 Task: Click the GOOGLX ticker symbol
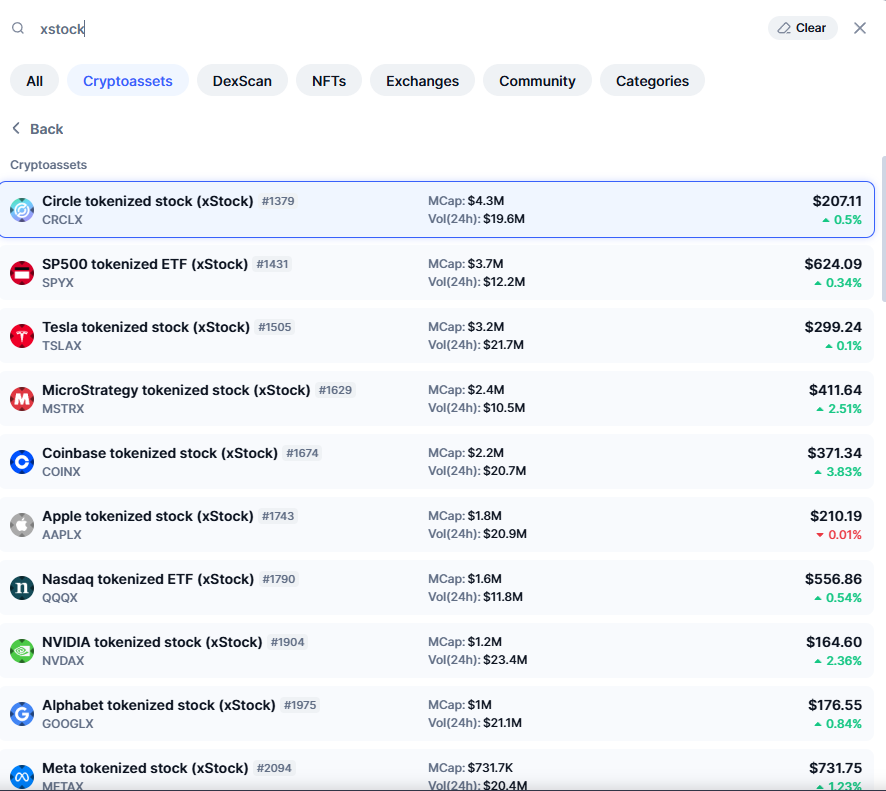[68, 724]
